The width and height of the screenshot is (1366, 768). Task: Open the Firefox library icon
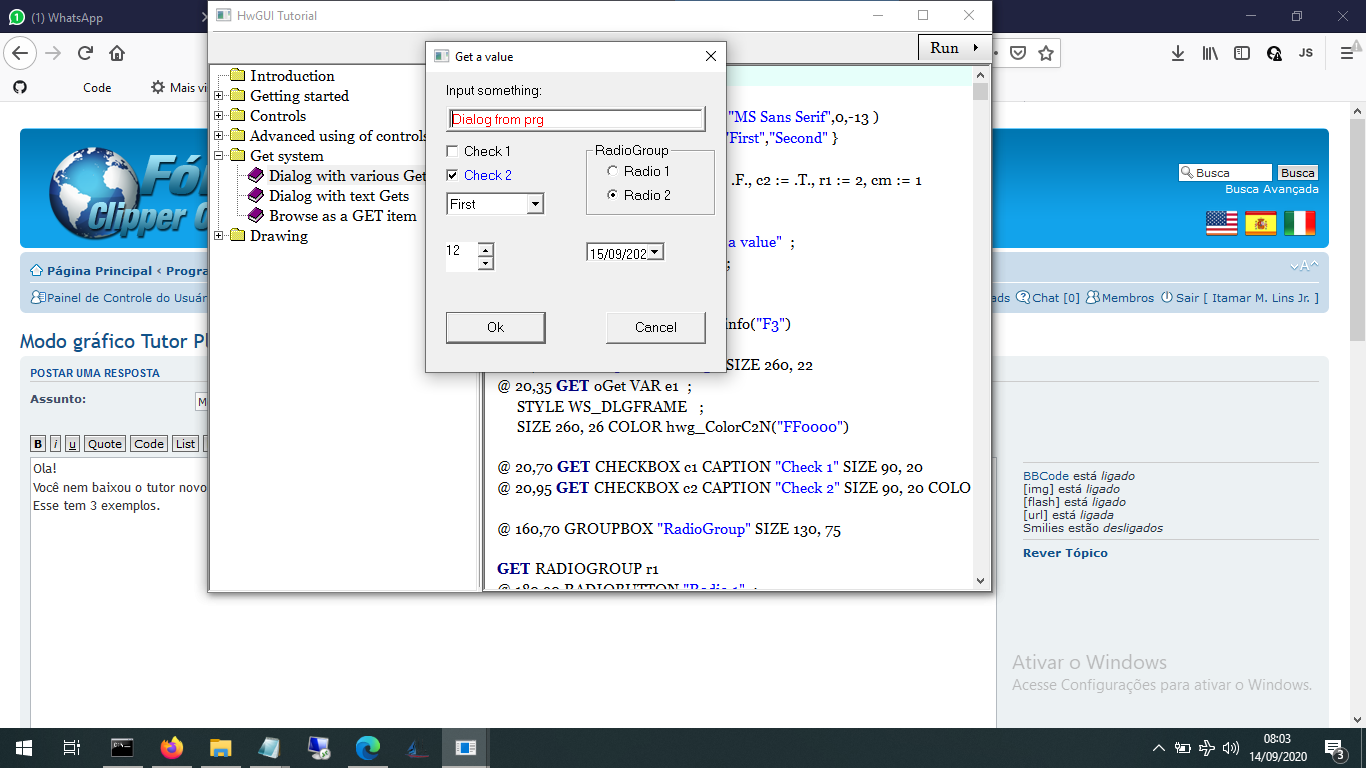(1210, 53)
